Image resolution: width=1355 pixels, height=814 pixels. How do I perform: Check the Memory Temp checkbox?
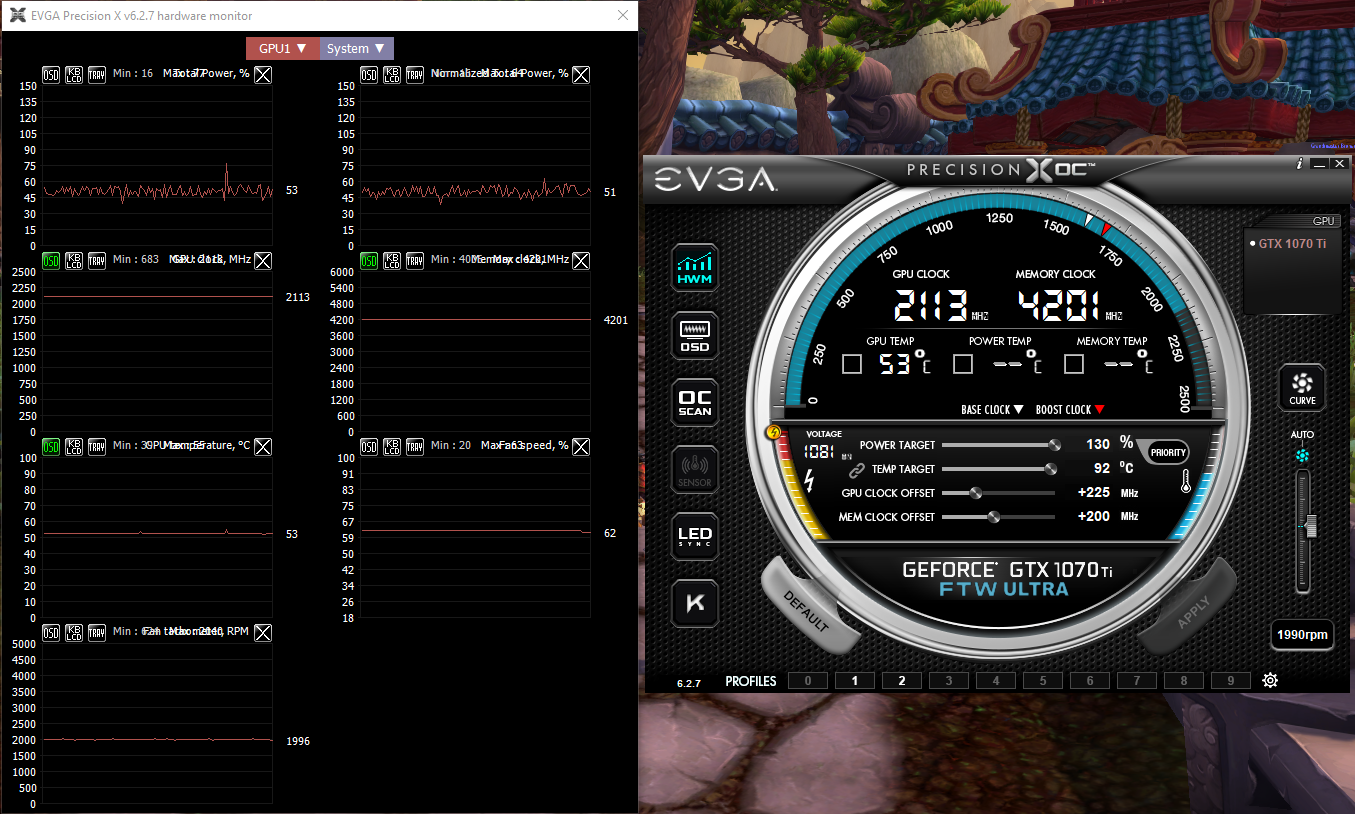(1074, 364)
